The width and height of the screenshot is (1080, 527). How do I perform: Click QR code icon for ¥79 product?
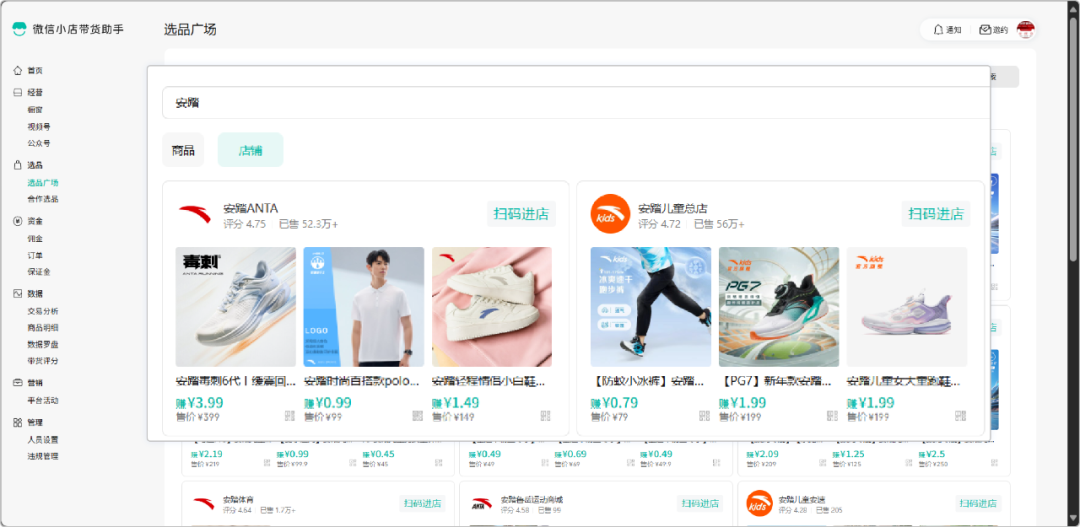pos(704,416)
